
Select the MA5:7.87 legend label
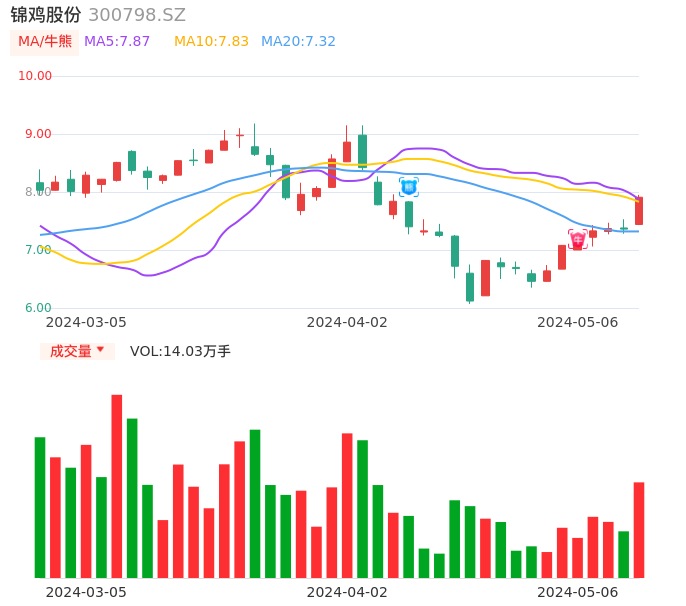click(117, 42)
